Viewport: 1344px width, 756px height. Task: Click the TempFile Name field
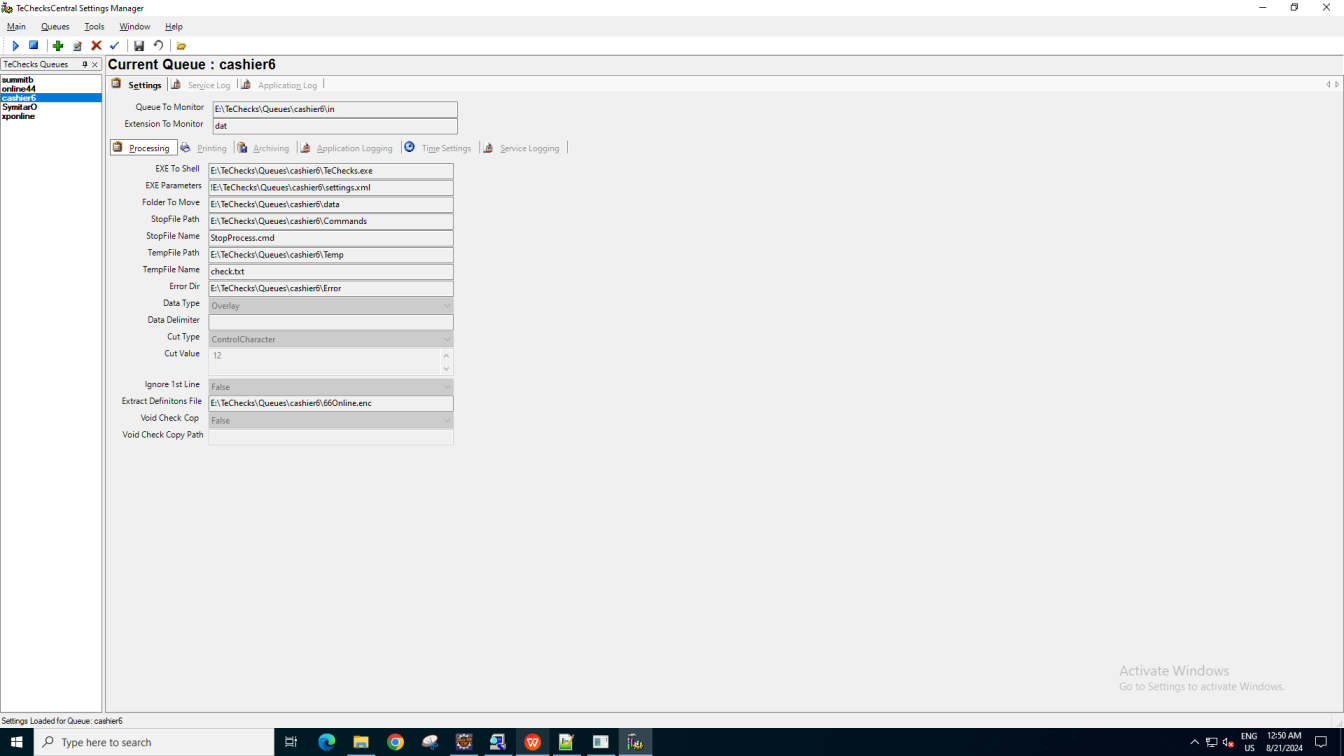[331, 271]
